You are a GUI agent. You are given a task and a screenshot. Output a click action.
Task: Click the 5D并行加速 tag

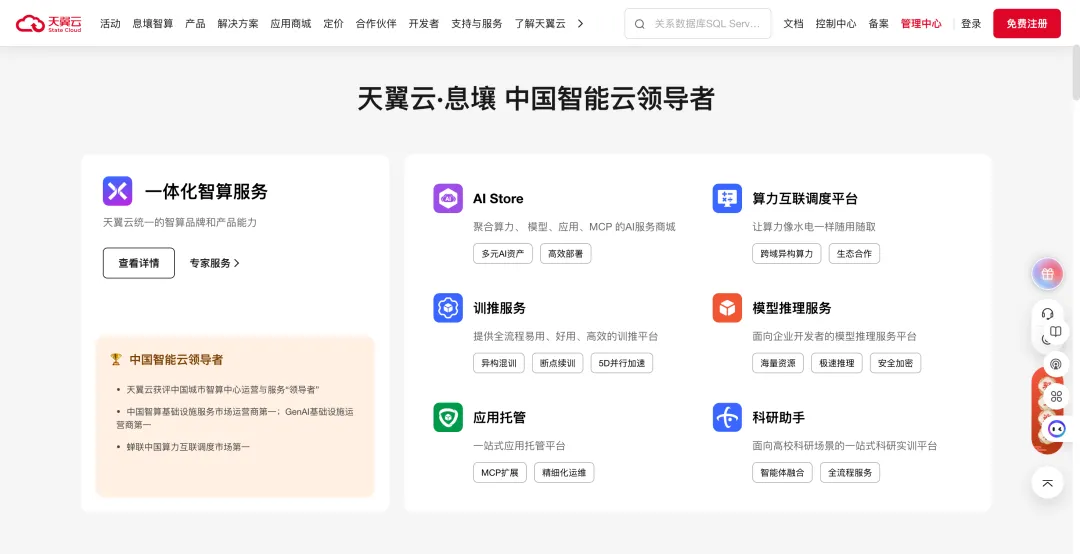pos(622,363)
